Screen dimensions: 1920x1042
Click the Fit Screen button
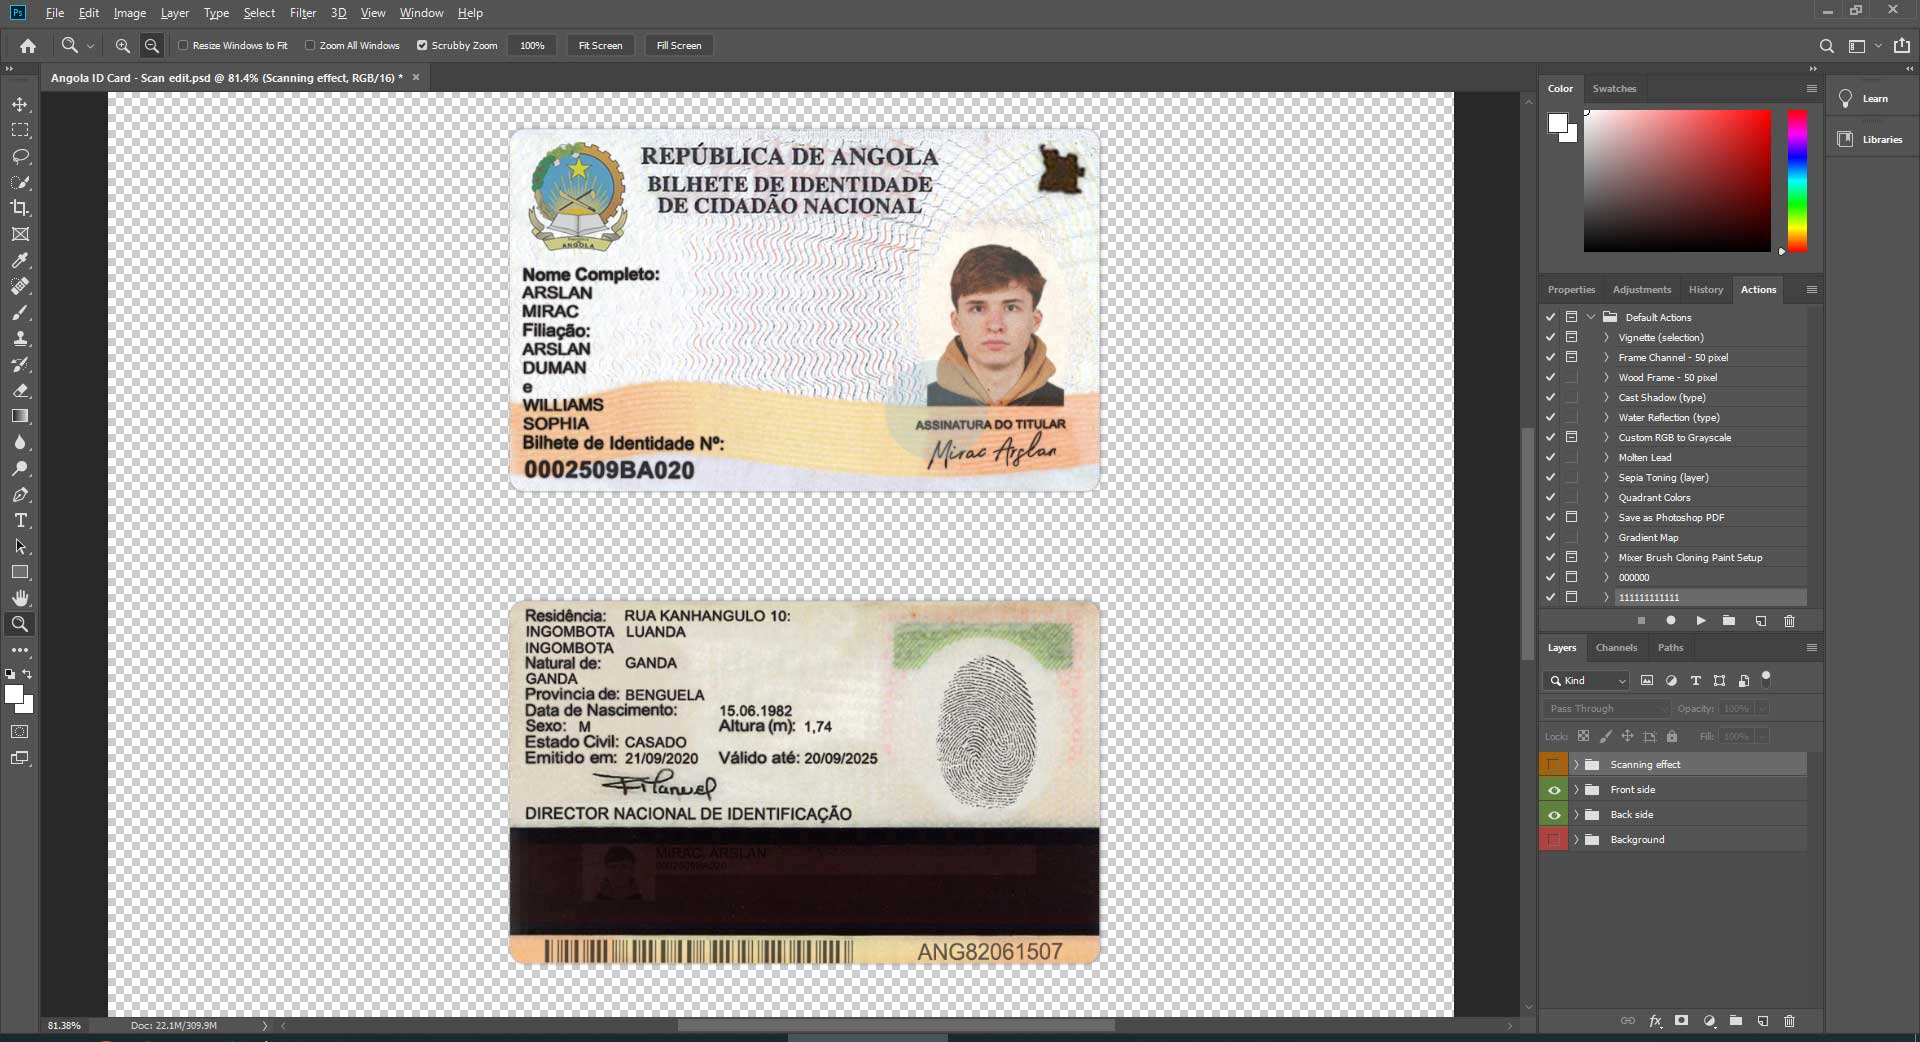click(x=600, y=46)
